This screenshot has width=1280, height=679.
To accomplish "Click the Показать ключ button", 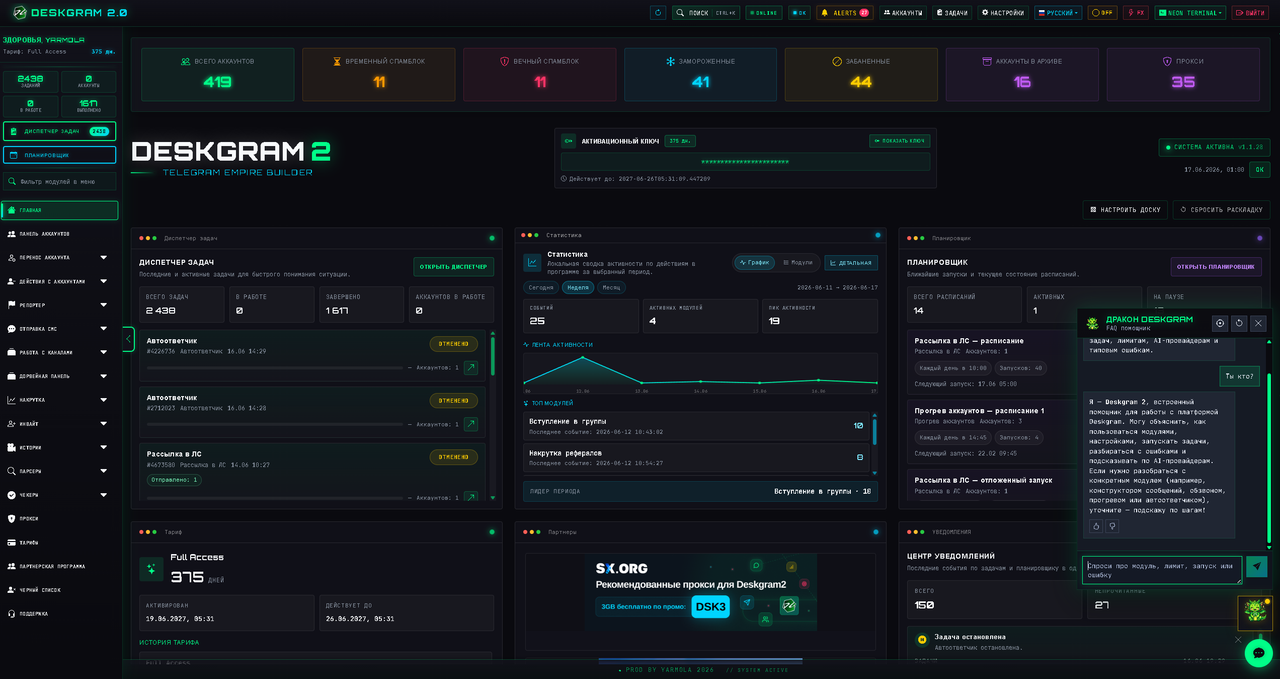I will 899,141.
